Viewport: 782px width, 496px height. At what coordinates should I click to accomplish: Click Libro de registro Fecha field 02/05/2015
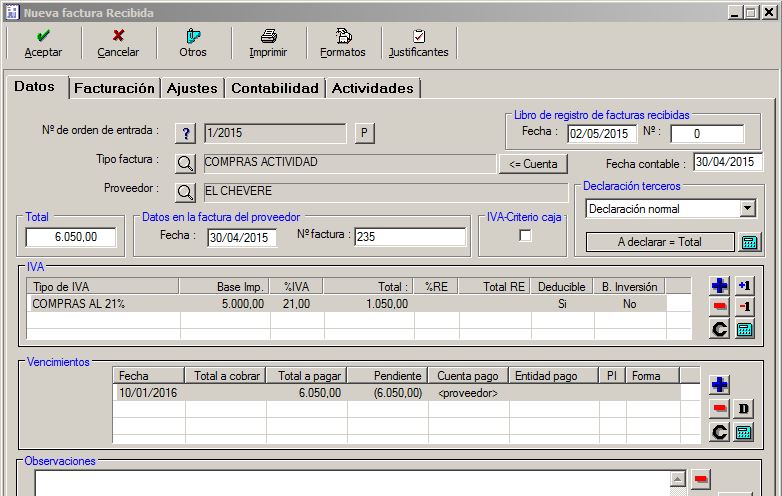602,134
